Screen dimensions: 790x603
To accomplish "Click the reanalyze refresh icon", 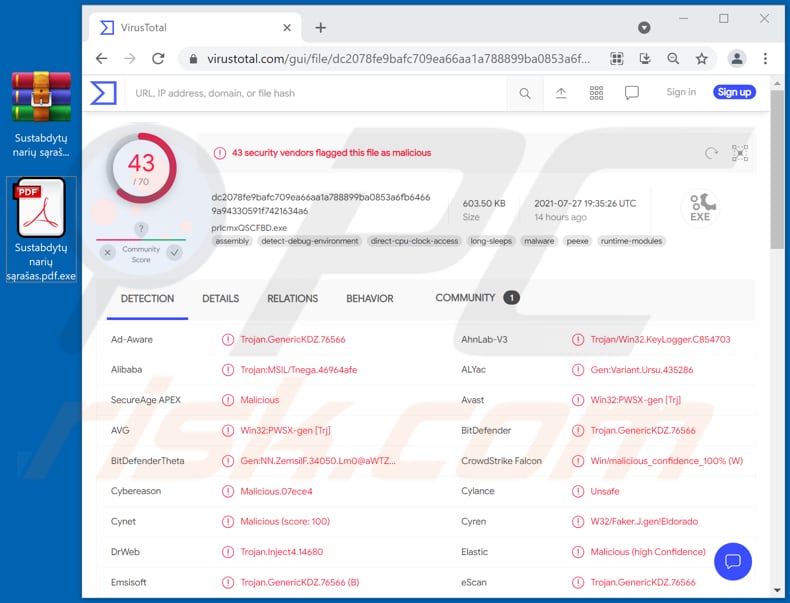I will pyautogui.click(x=711, y=153).
